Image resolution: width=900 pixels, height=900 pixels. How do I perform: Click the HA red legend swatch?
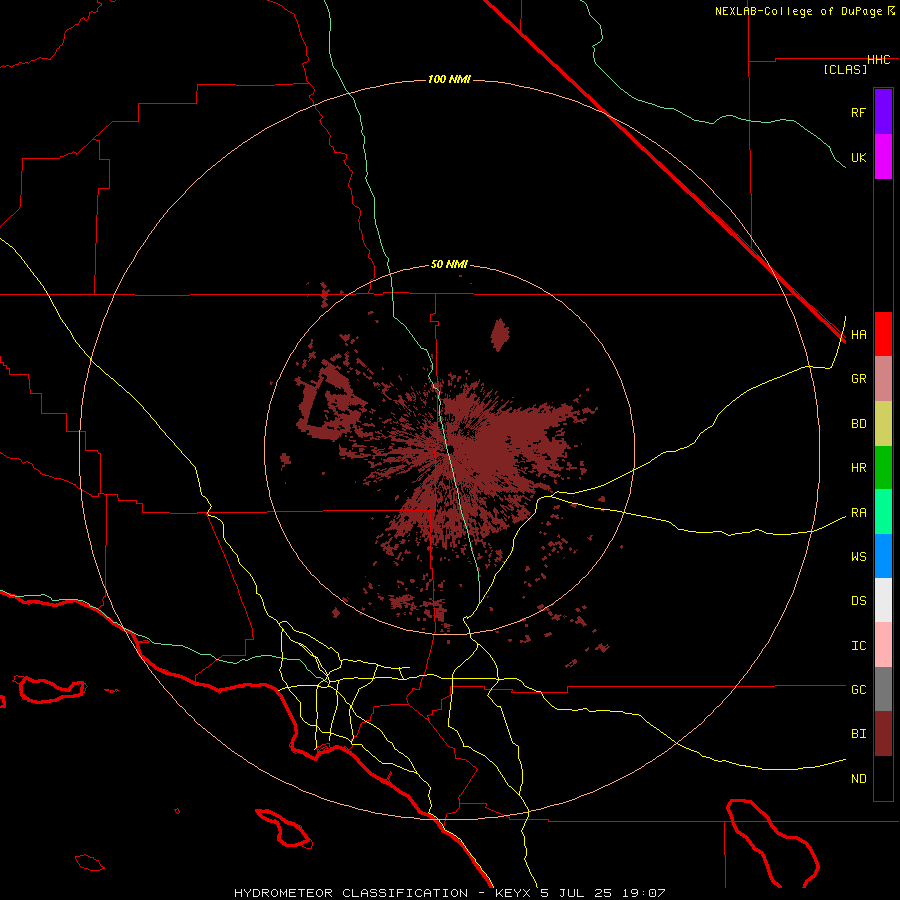883,334
